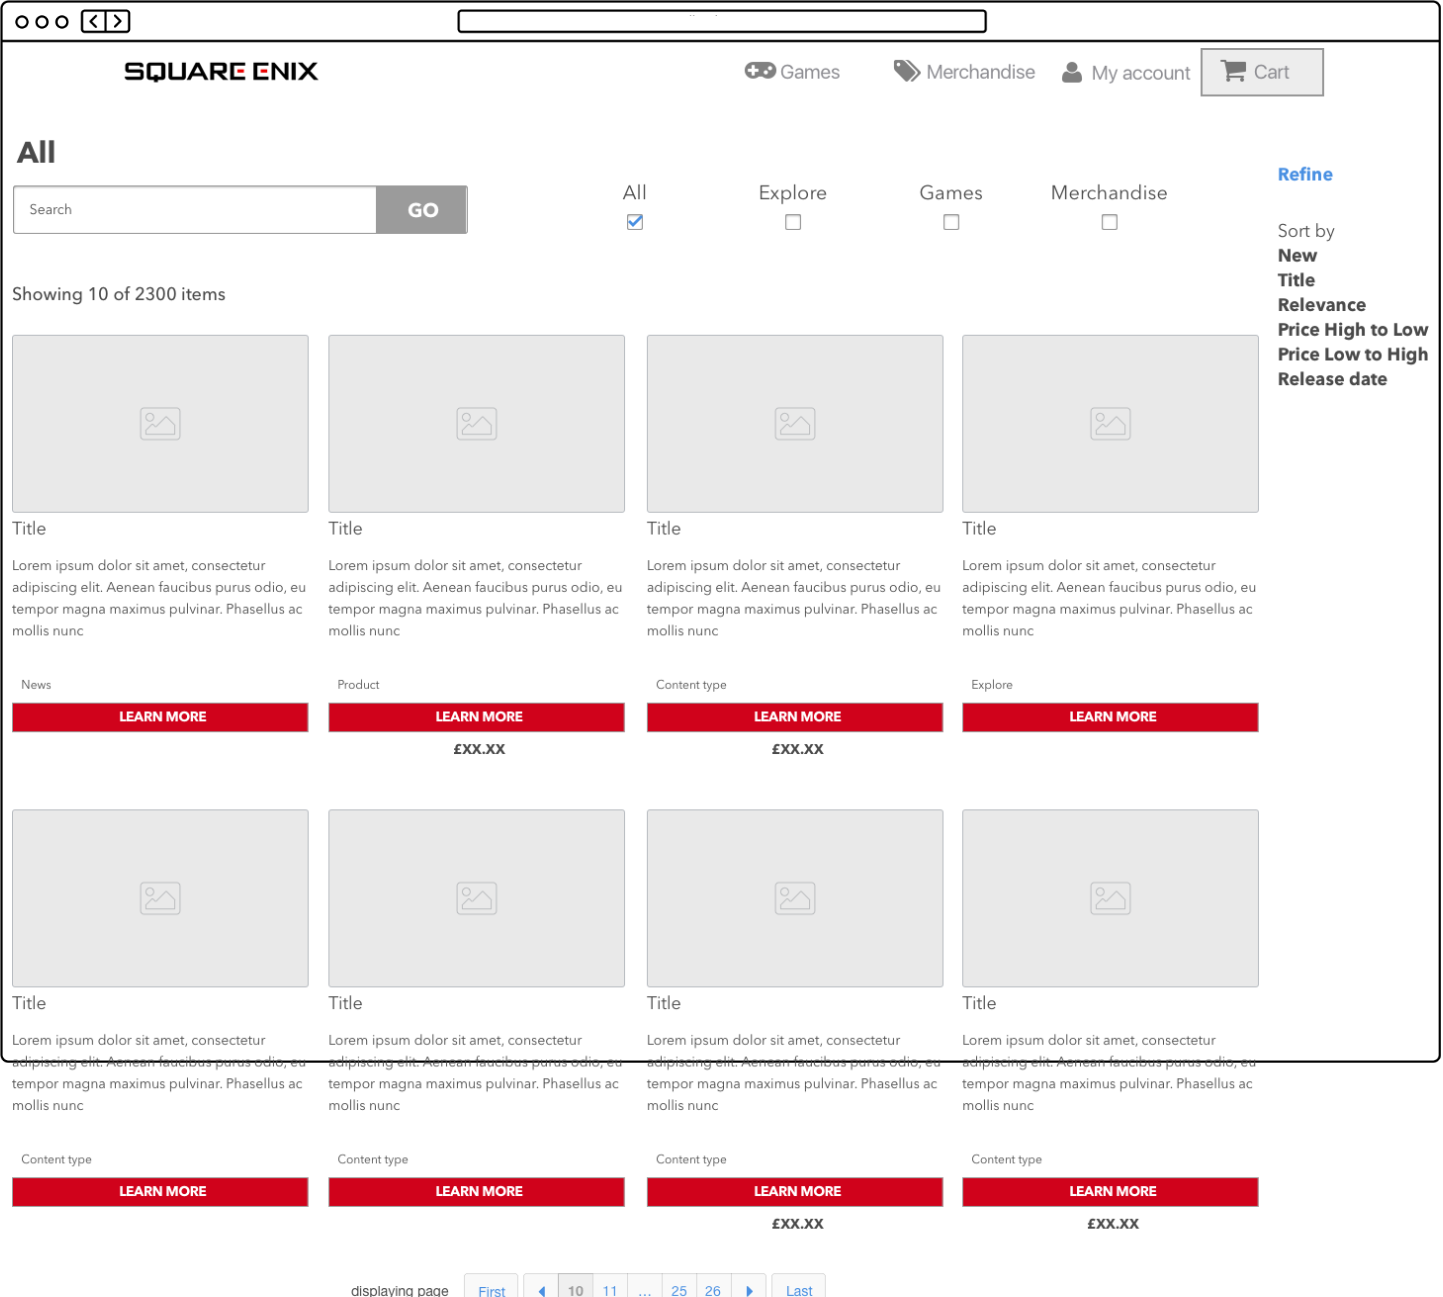Sort results by Price High to Low
Image resolution: width=1443 pixels, height=1297 pixels.
click(1352, 330)
